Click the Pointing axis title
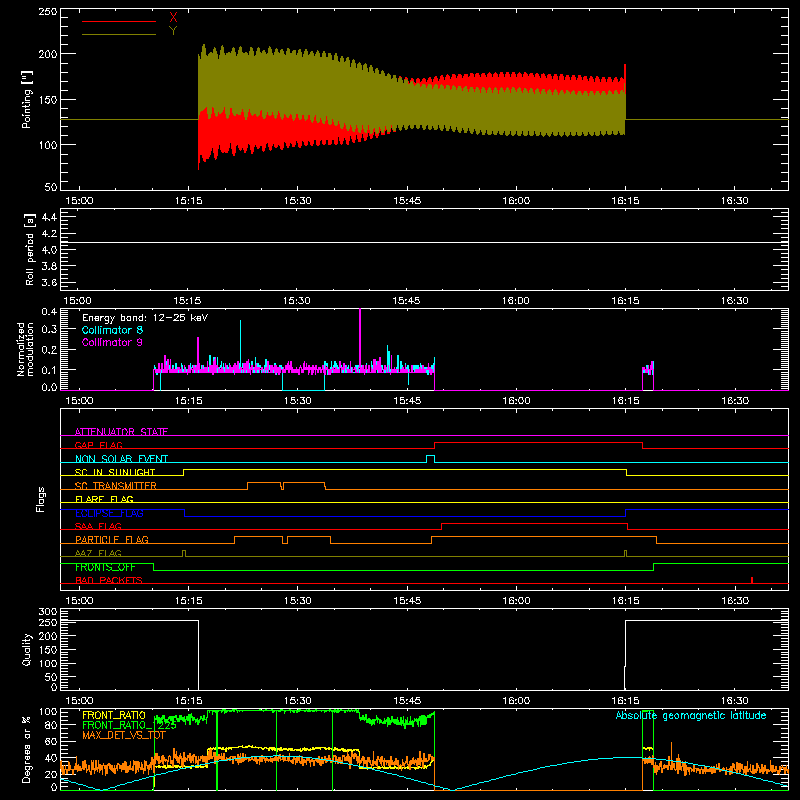Viewport: 800px width, 800px height. pos(27,99)
